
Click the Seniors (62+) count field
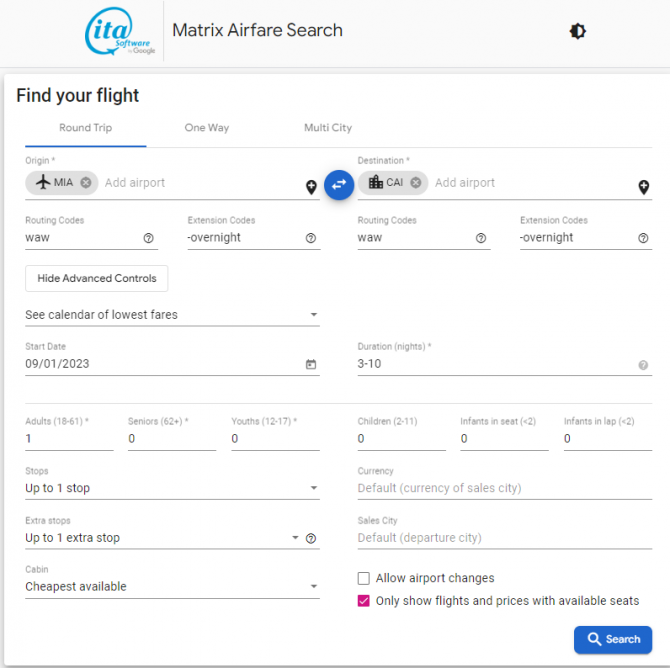point(172,439)
